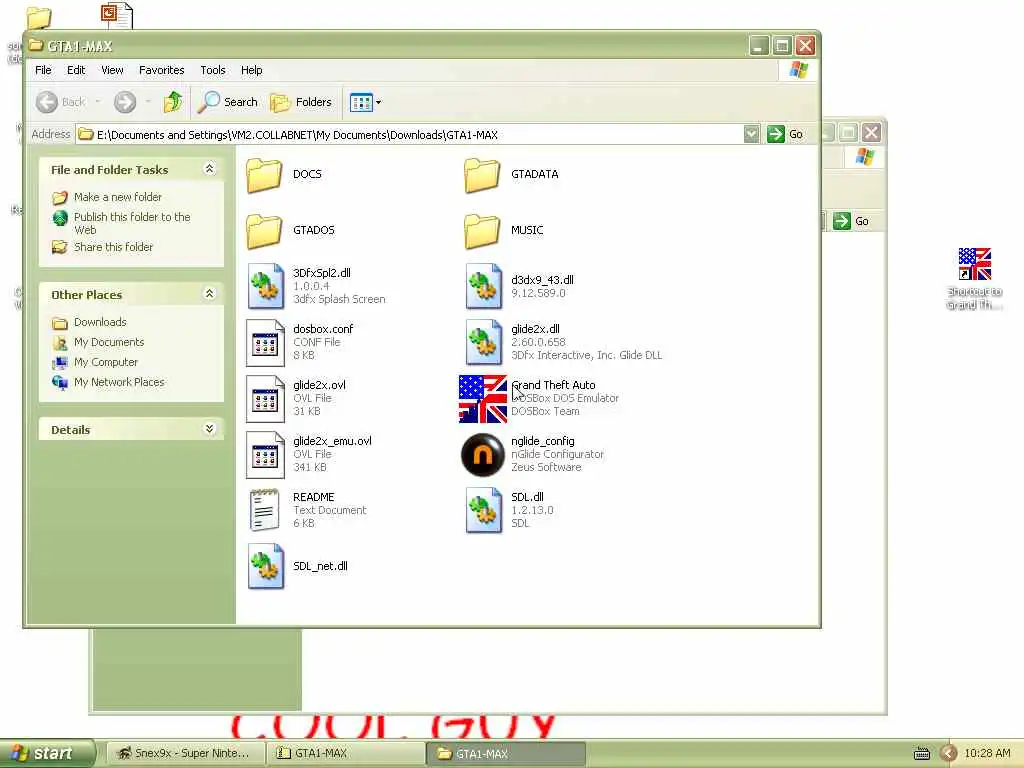Select the Grand Theft Auto flag icon

tap(483, 398)
